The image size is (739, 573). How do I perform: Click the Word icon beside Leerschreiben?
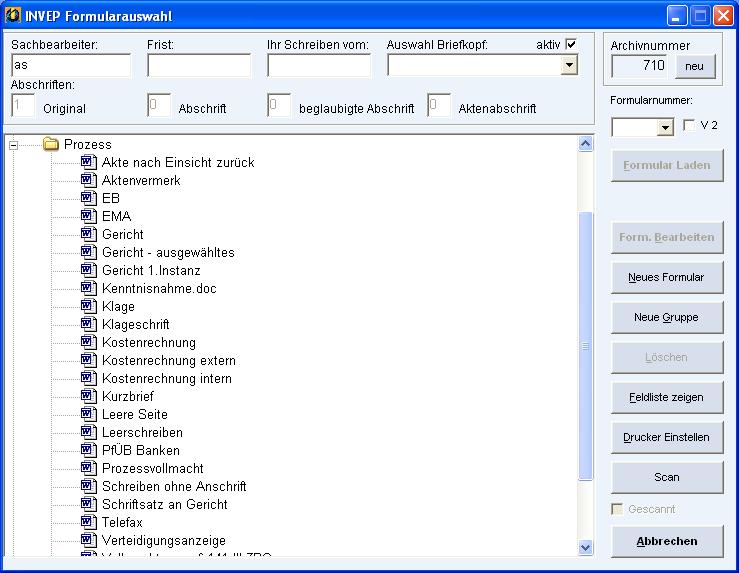89,432
